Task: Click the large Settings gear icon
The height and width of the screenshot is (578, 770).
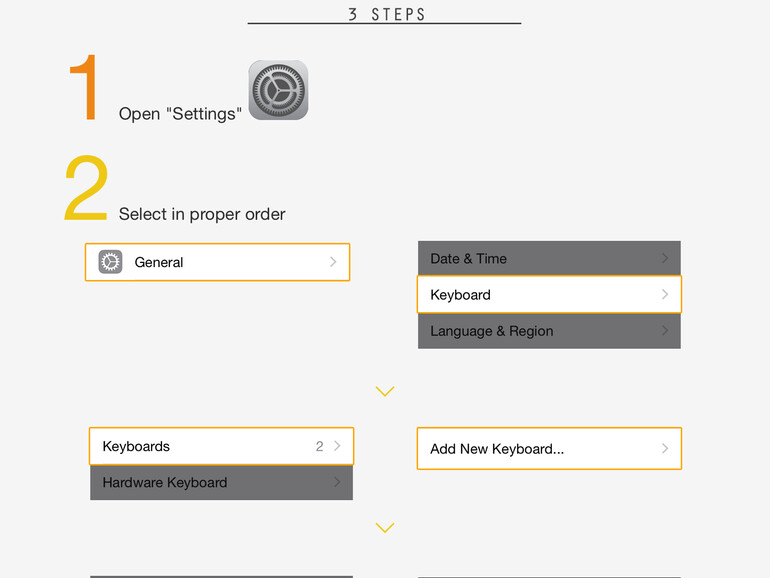Action: point(278,90)
